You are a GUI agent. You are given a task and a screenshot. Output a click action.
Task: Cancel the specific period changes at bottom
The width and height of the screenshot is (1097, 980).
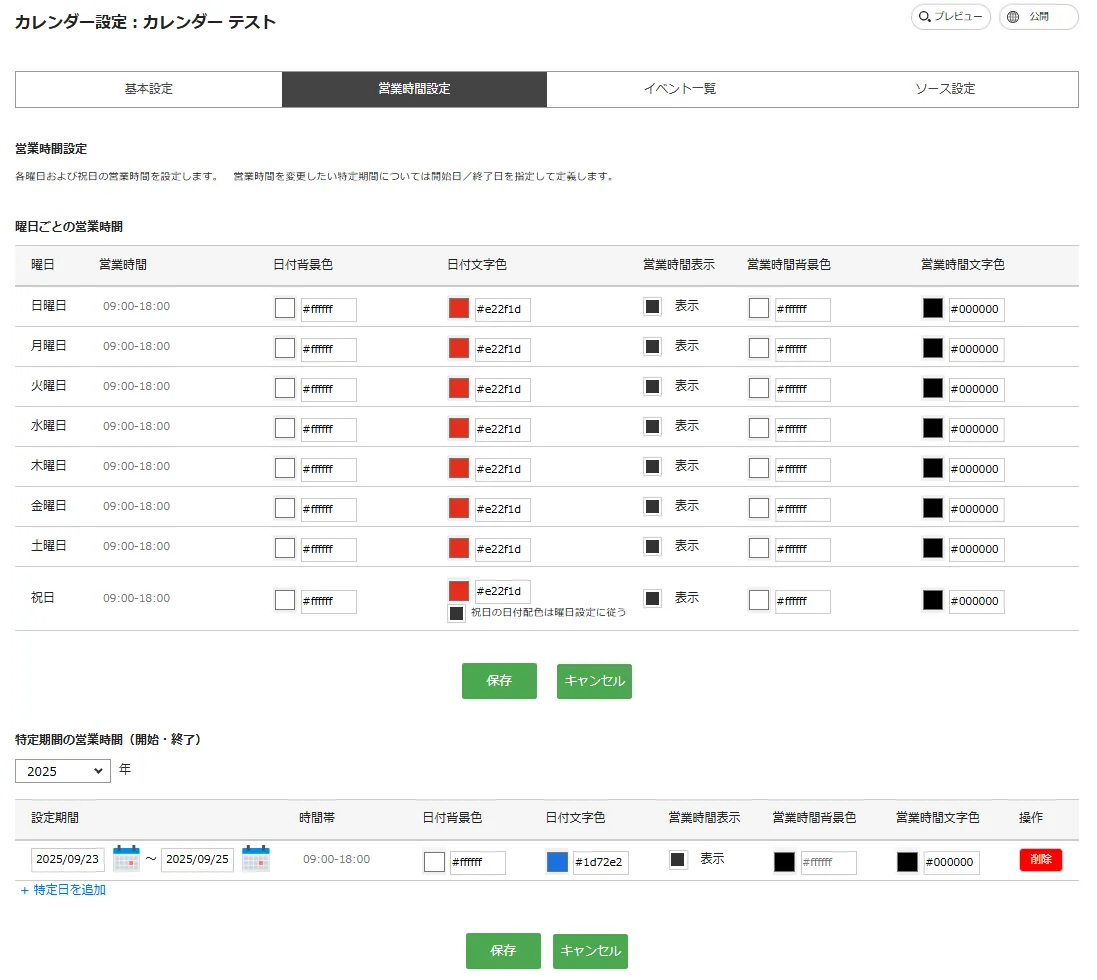590,951
